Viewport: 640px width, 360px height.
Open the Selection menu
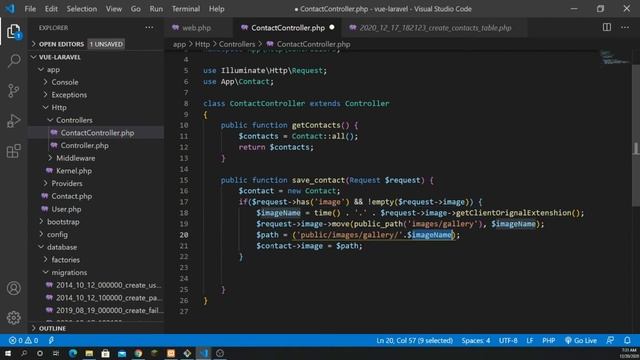click(x=82, y=9)
